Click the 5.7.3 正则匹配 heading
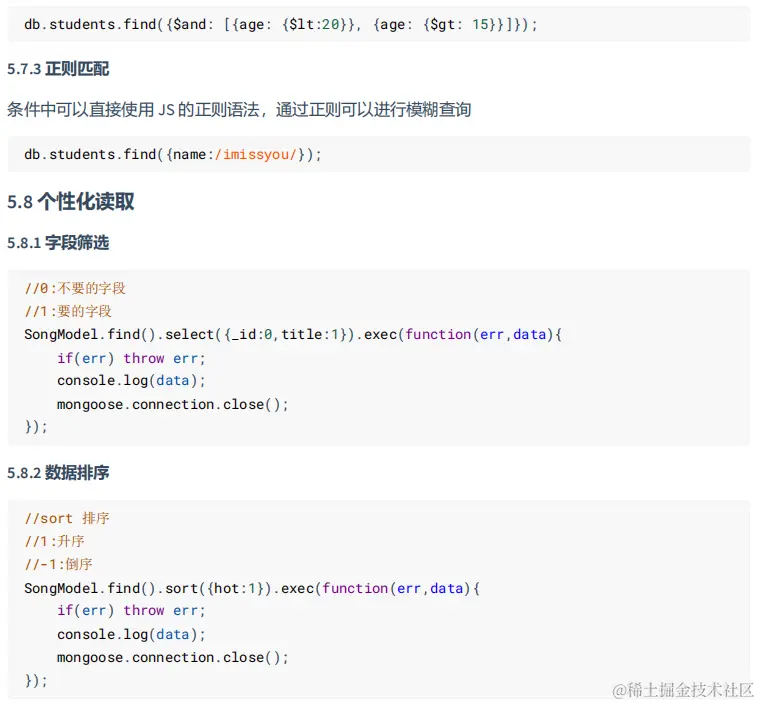760x705 pixels. point(58,69)
